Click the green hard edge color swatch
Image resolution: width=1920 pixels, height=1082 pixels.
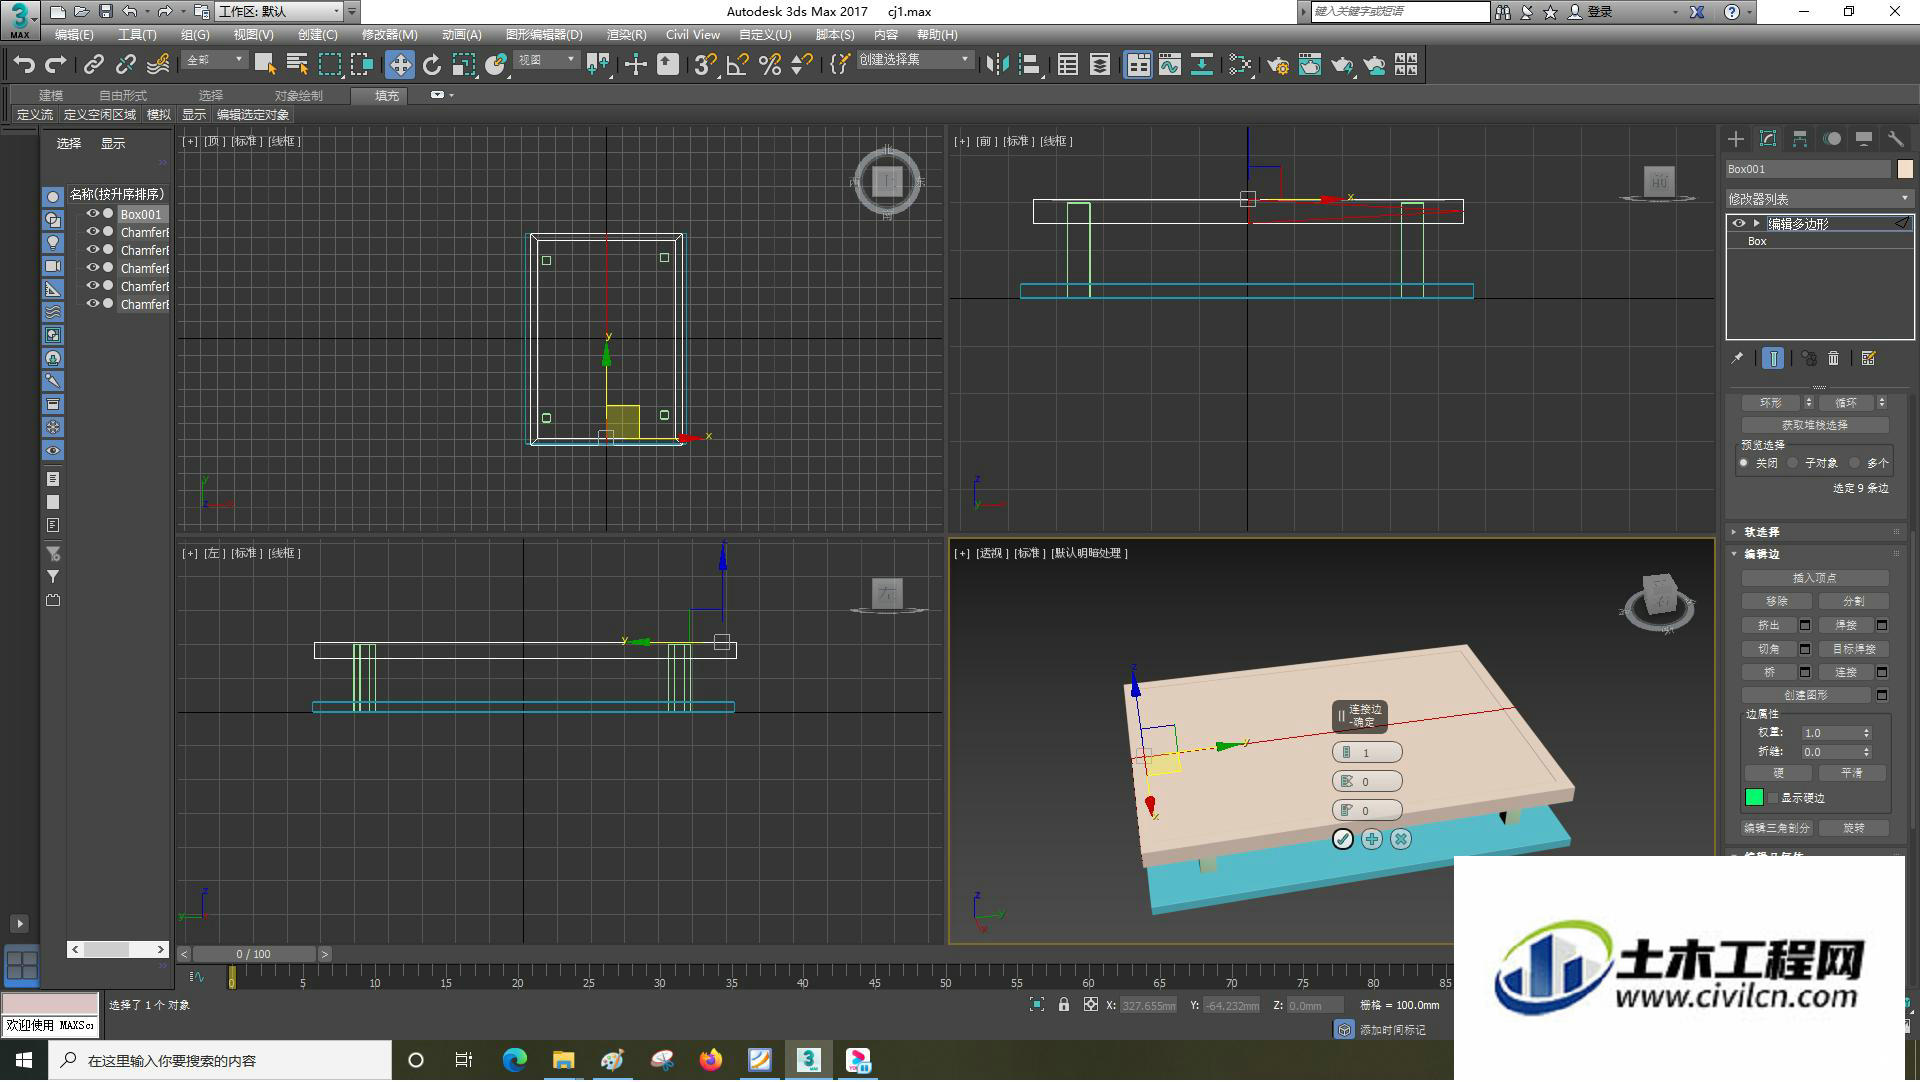click(x=1754, y=798)
